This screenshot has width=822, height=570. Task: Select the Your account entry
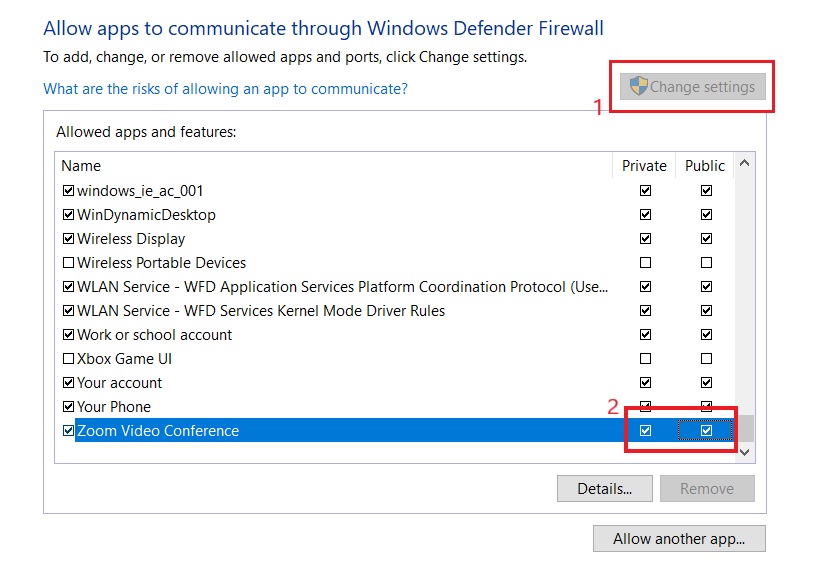click(x=120, y=382)
